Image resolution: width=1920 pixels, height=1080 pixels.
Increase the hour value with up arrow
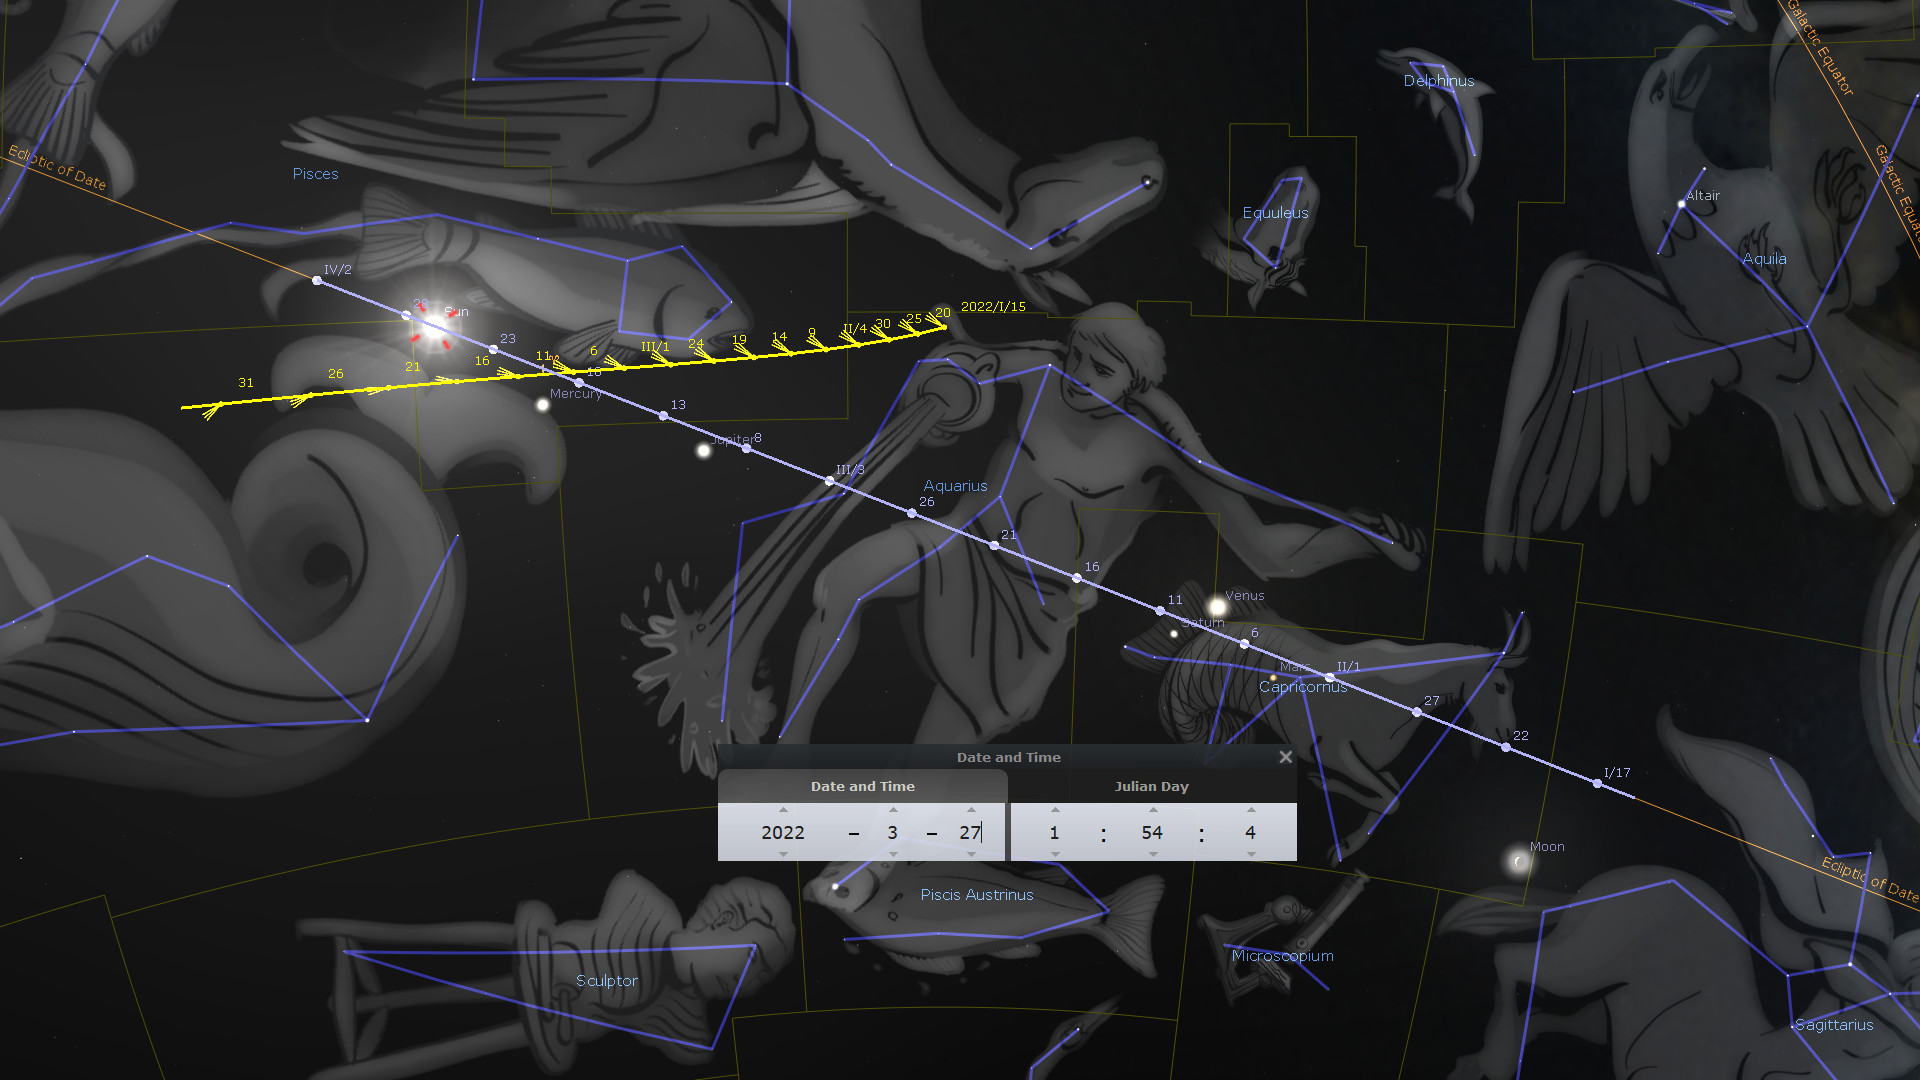[x=1055, y=810]
